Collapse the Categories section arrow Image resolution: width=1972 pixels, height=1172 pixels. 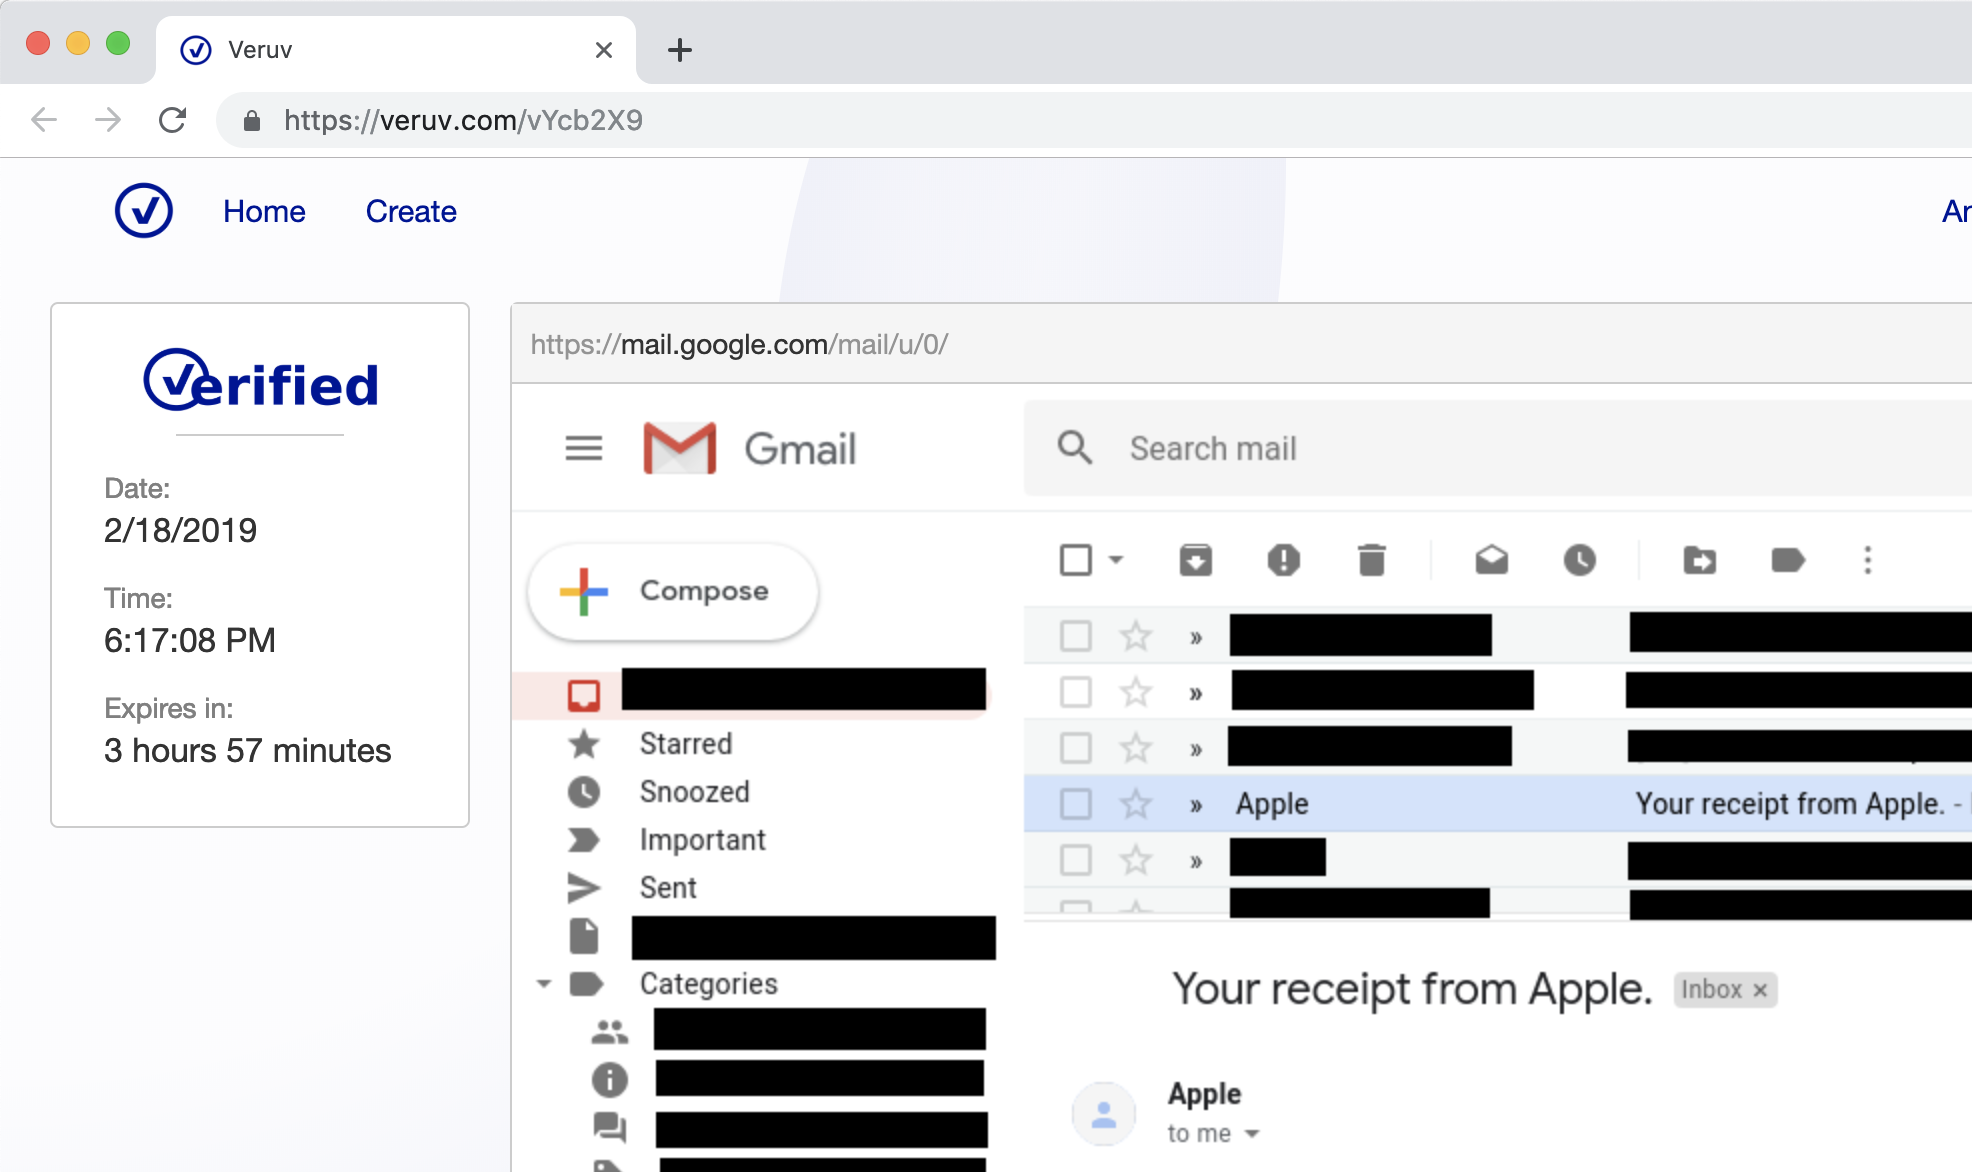544,984
